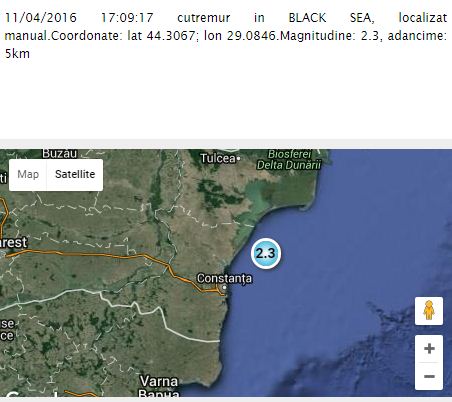Viewport: 452px width, 402px height.
Task: Click the Constanța city dot marker
Action: pyautogui.click(x=225, y=287)
